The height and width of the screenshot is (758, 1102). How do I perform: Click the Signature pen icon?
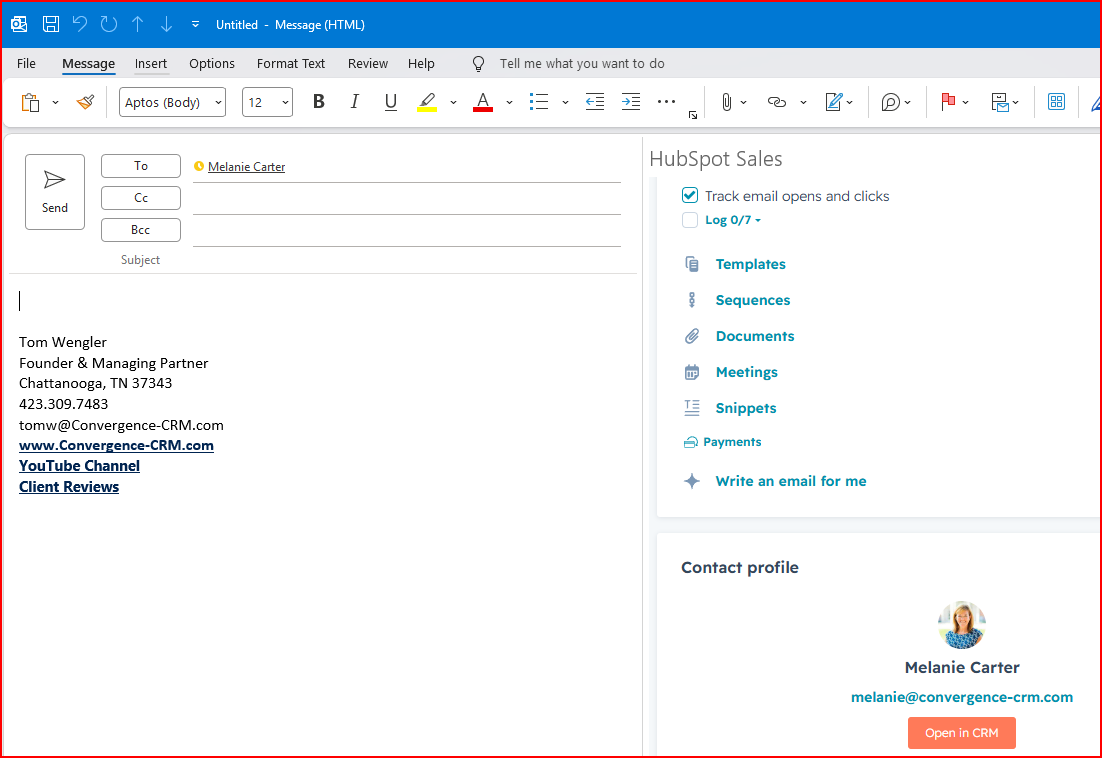point(834,103)
